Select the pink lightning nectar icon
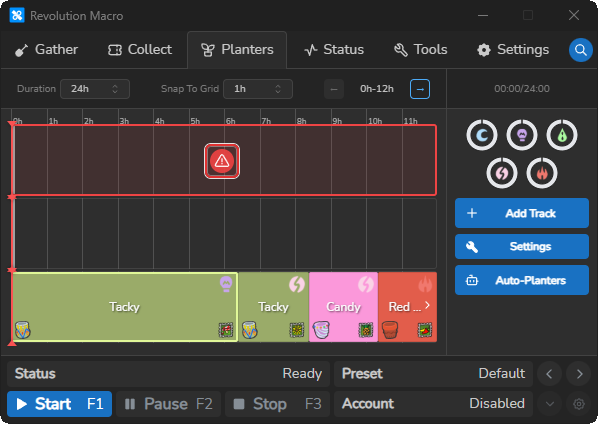598x424 pixels. click(x=502, y=173)
